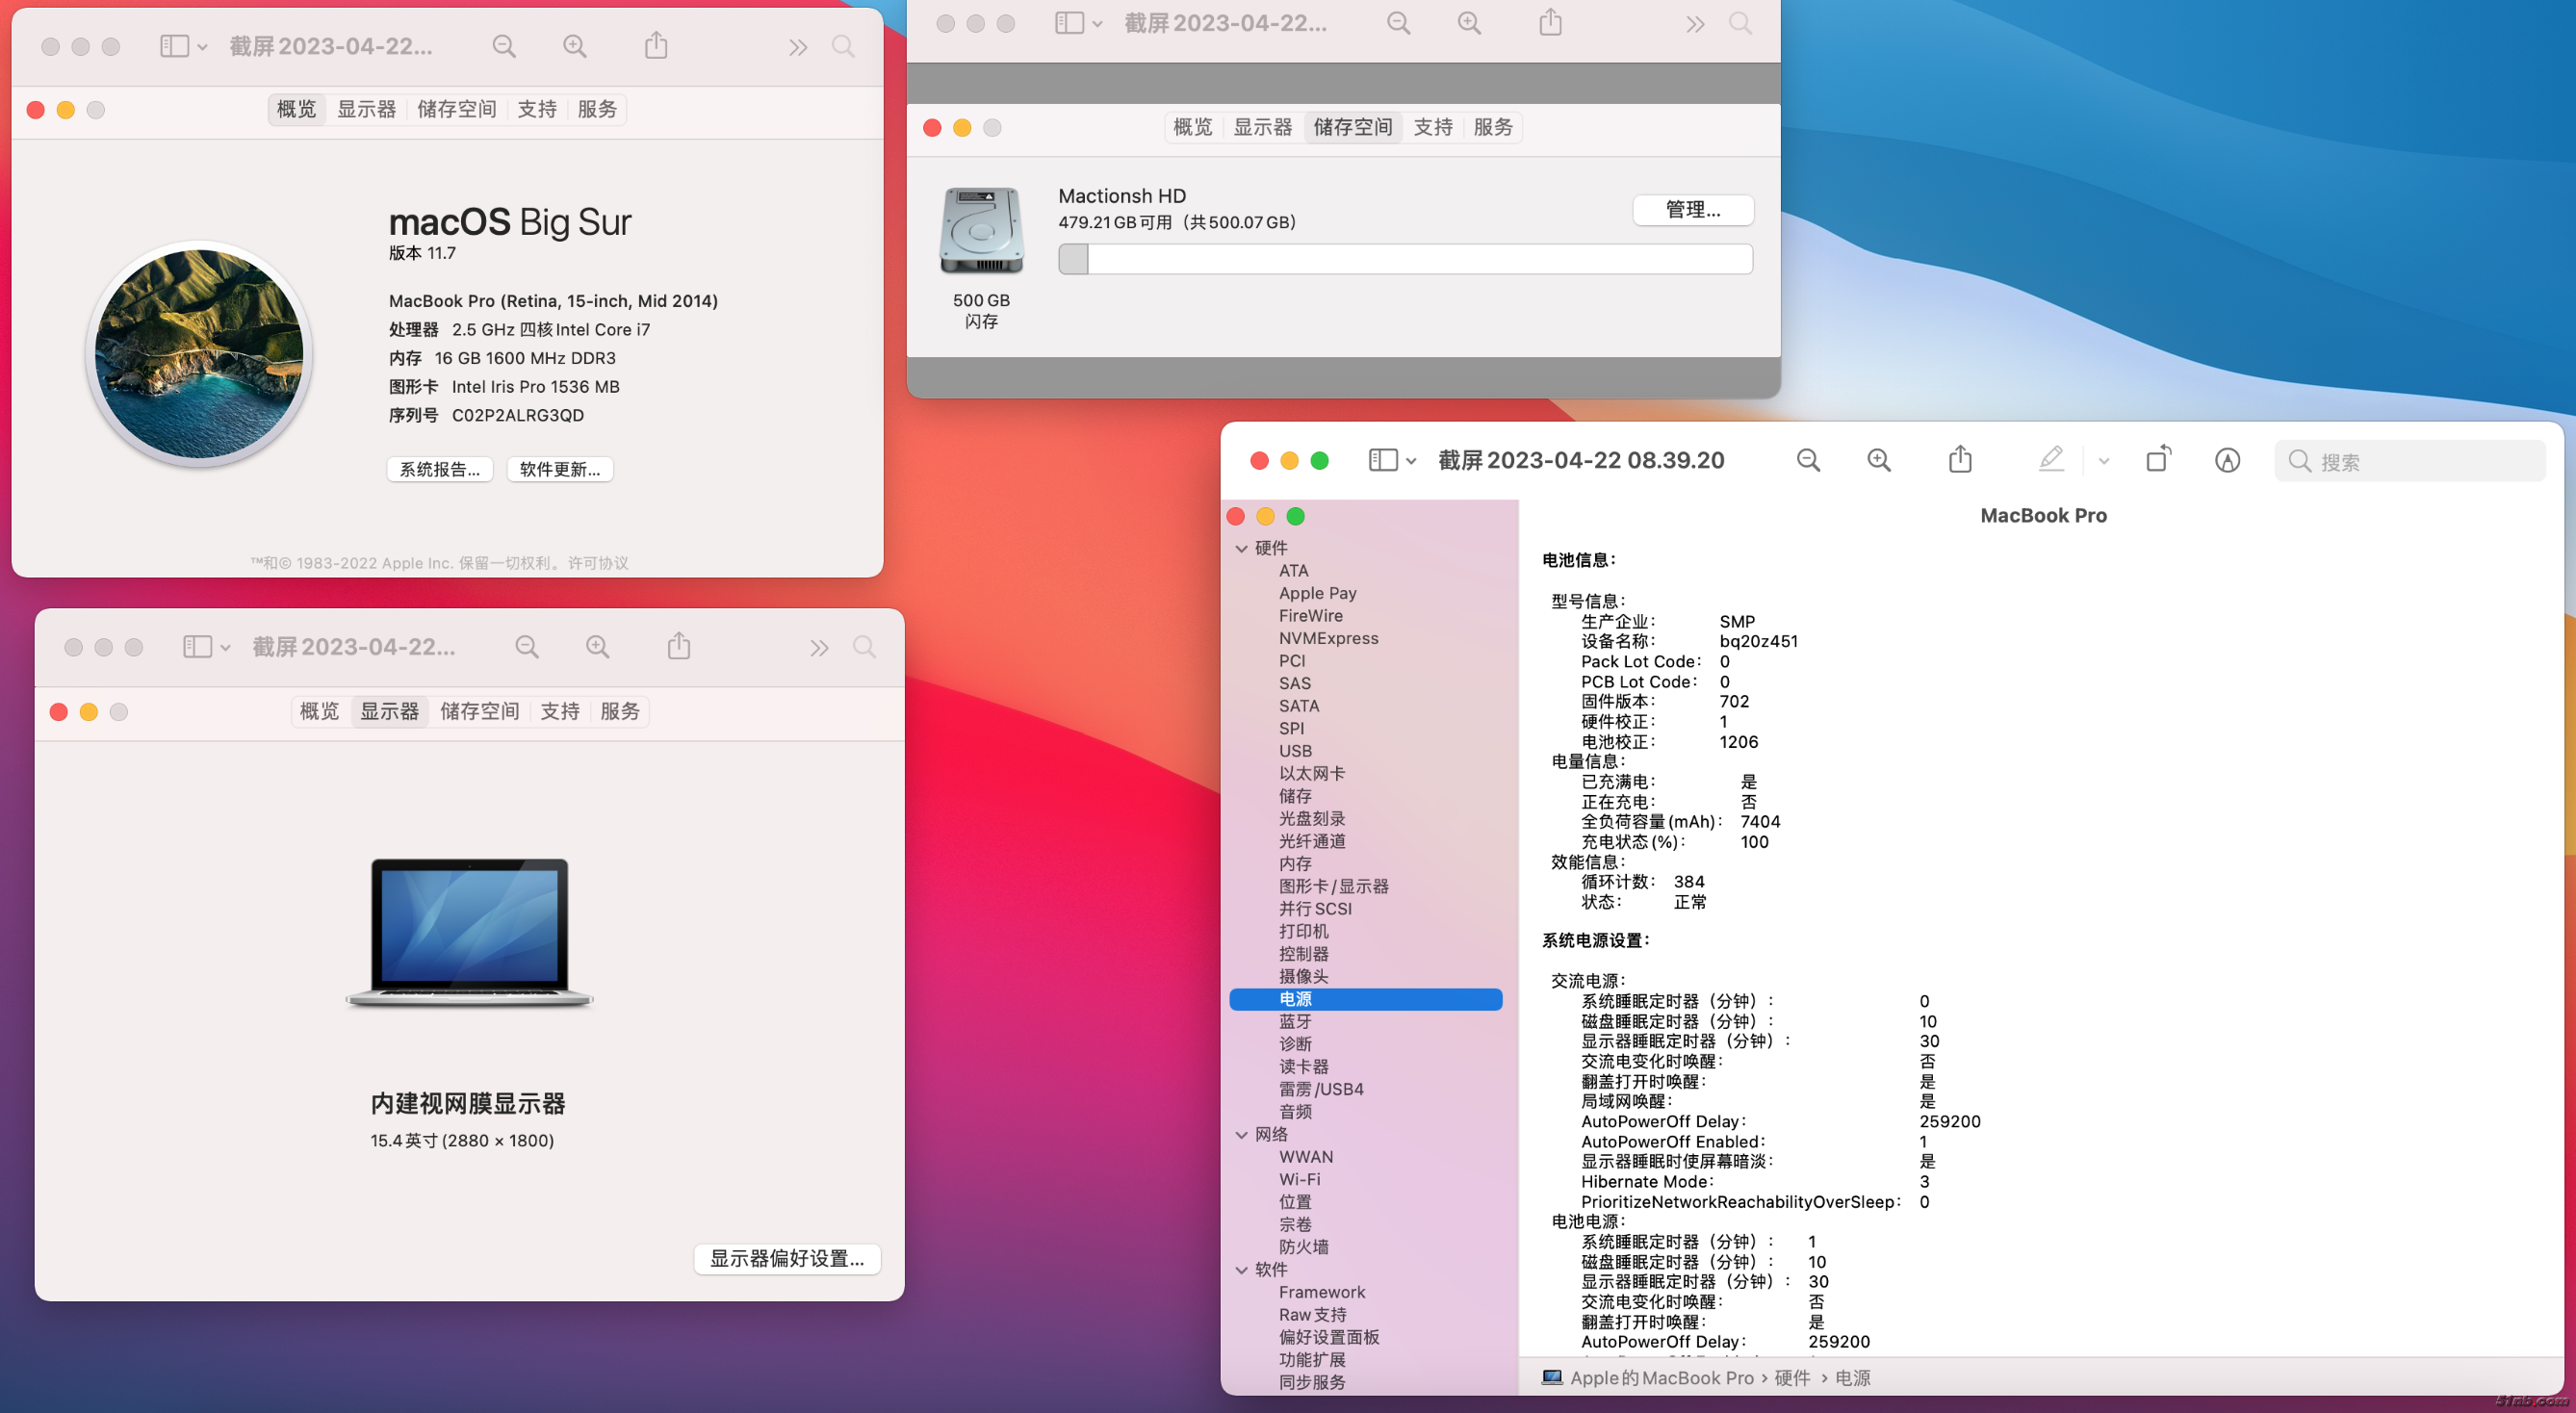
Task: Open the 许可协议 link
Action: [x=598, y=563]
